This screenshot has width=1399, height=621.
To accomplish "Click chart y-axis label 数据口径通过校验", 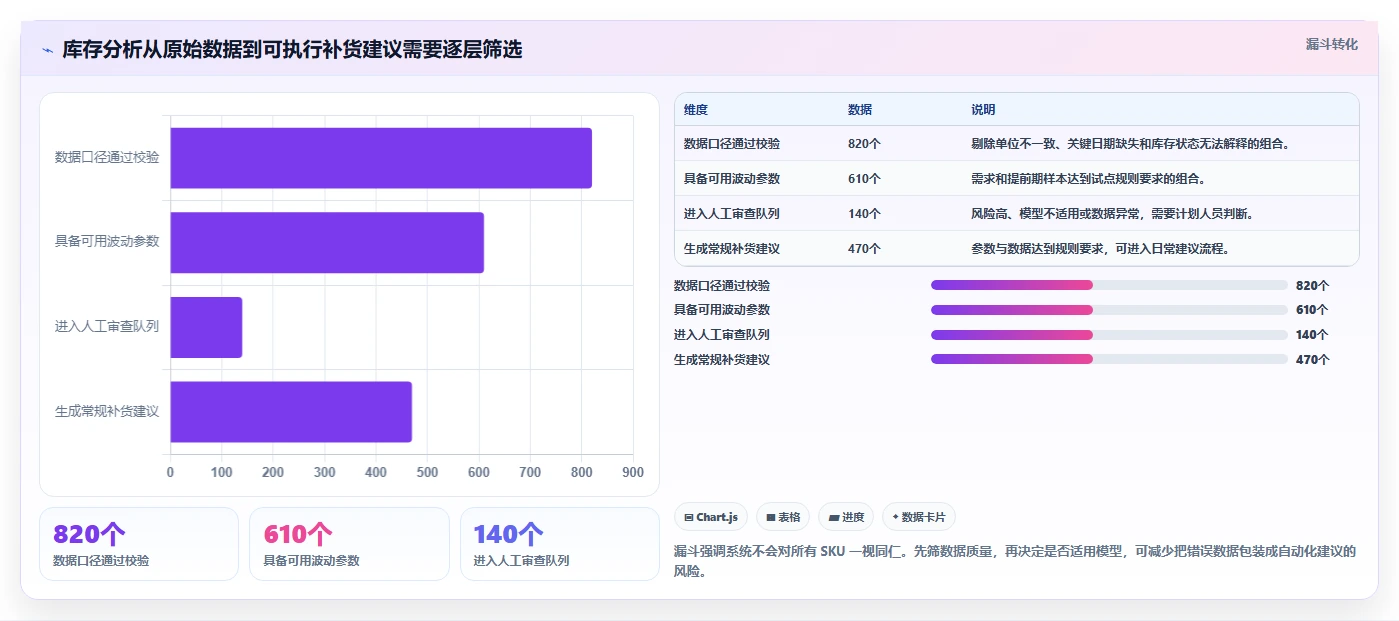I will (x=107, y=157).
